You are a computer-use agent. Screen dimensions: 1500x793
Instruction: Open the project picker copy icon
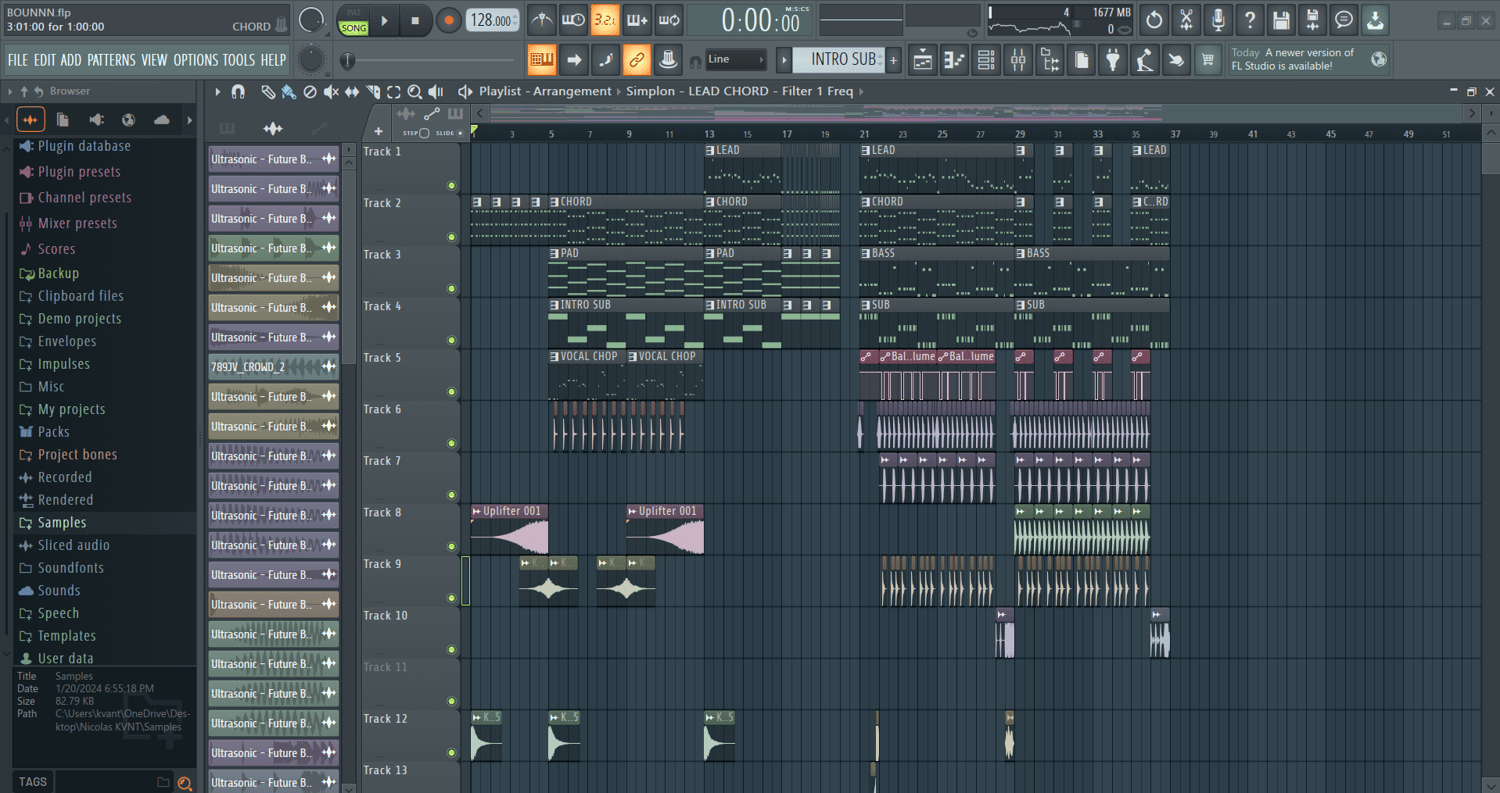coord(1081,61)
